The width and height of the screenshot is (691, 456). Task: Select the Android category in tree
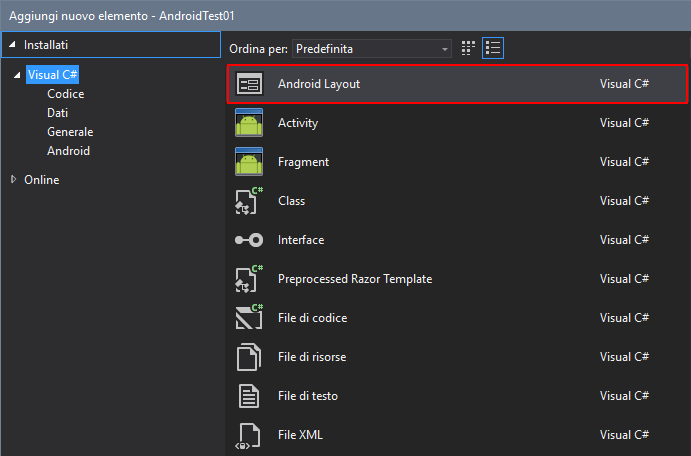point(68,151)
